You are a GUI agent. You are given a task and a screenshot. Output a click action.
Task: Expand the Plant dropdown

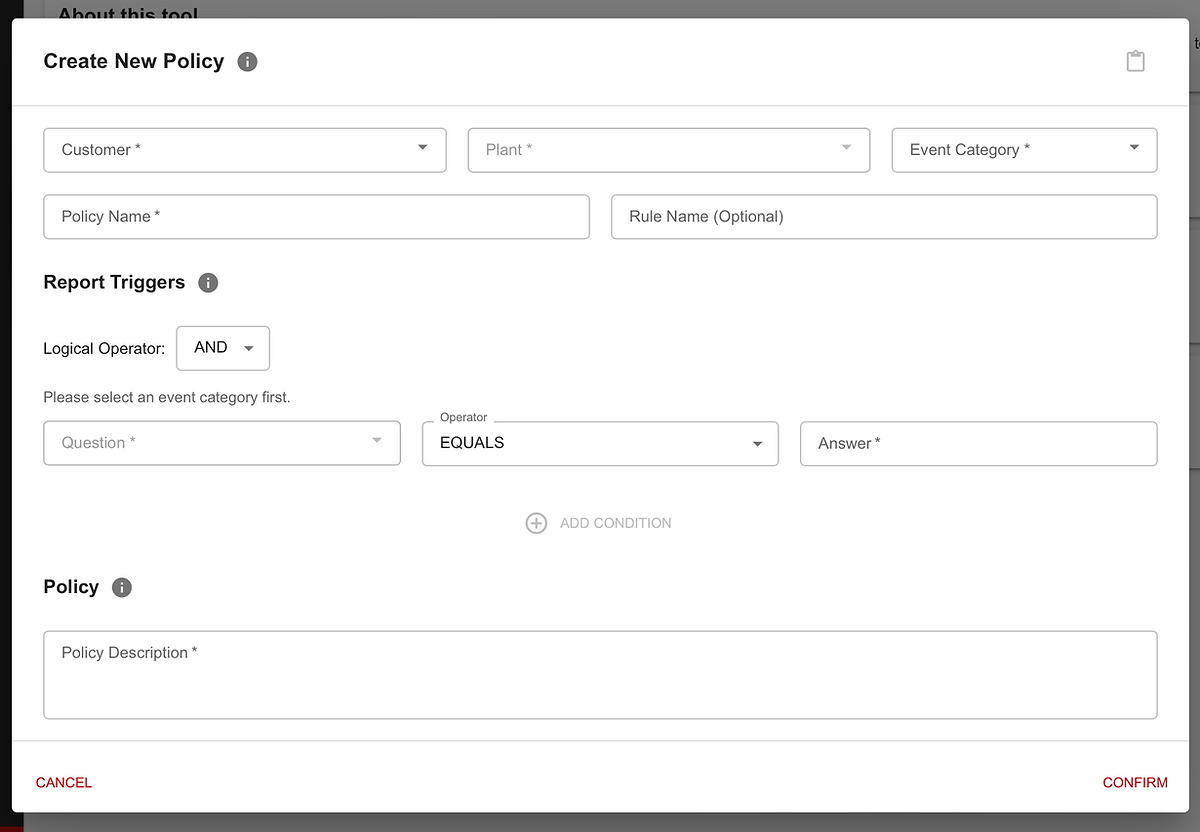pyautogui.click(x=668, y=150)
